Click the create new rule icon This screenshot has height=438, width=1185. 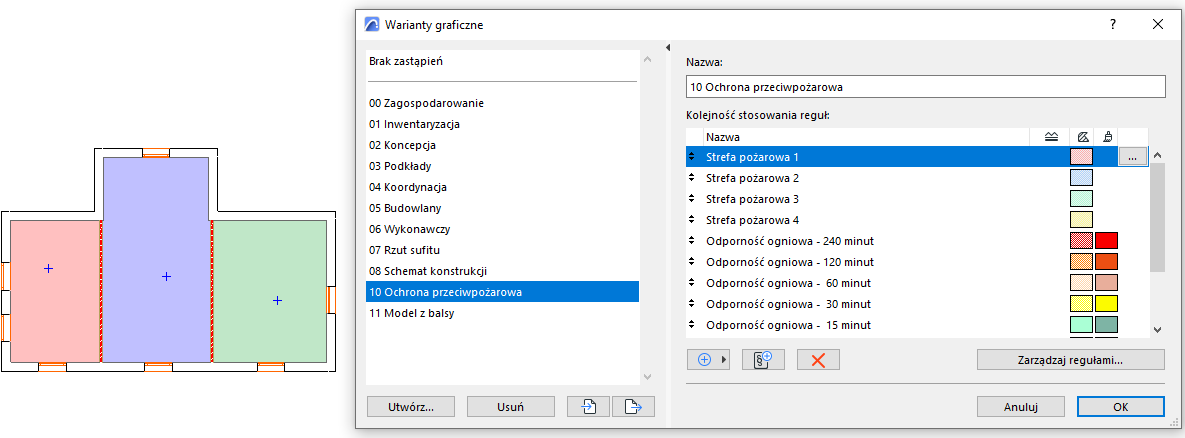pos(763,360)
